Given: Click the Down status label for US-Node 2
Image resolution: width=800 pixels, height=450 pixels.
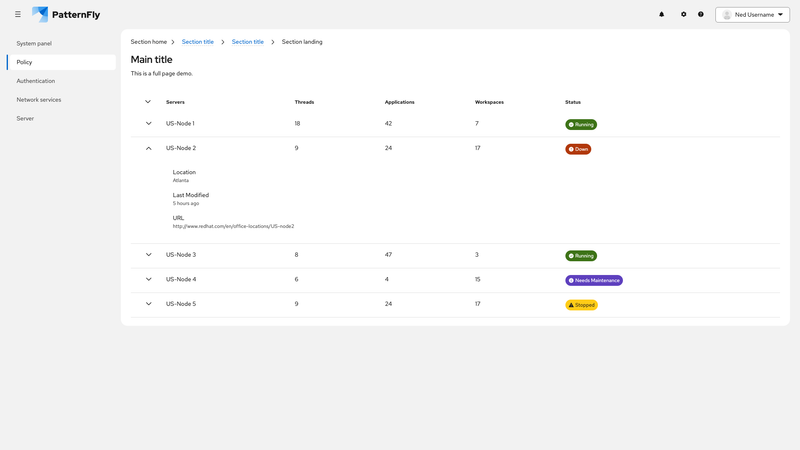Looking at the screenshot, I should [578, 149].
